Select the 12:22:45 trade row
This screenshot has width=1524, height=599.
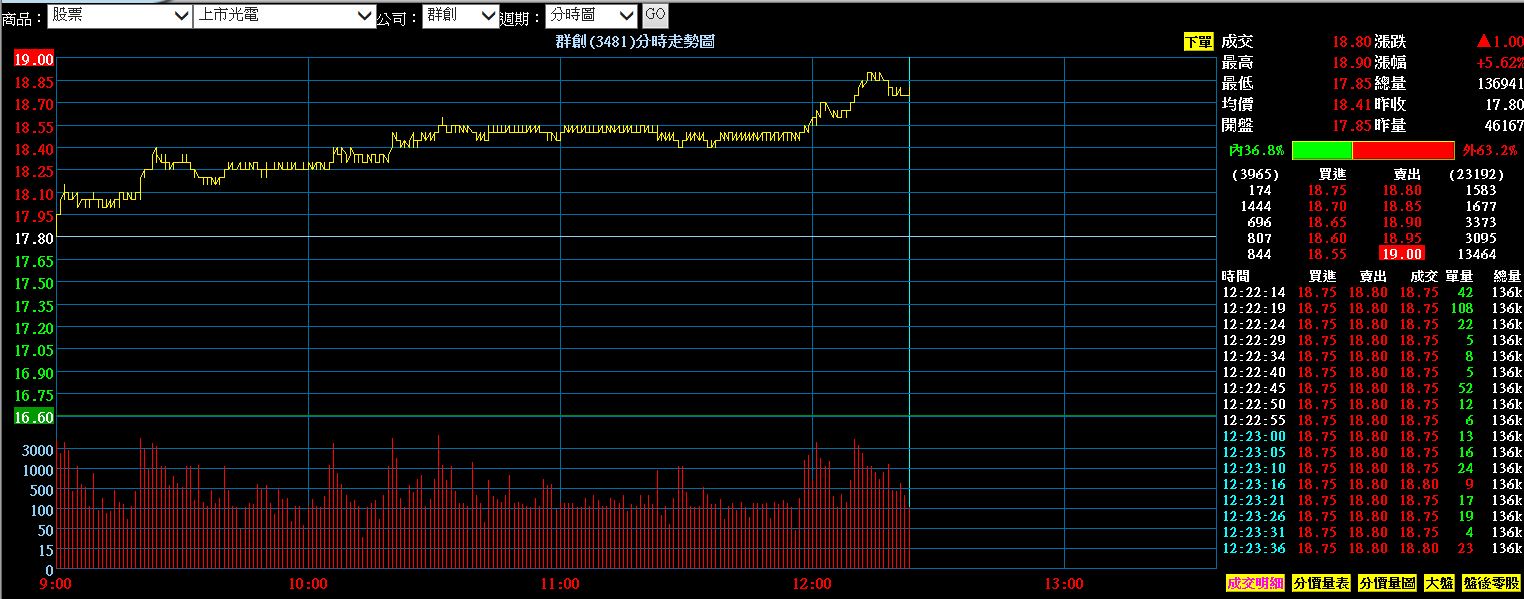click(1372, 388)
